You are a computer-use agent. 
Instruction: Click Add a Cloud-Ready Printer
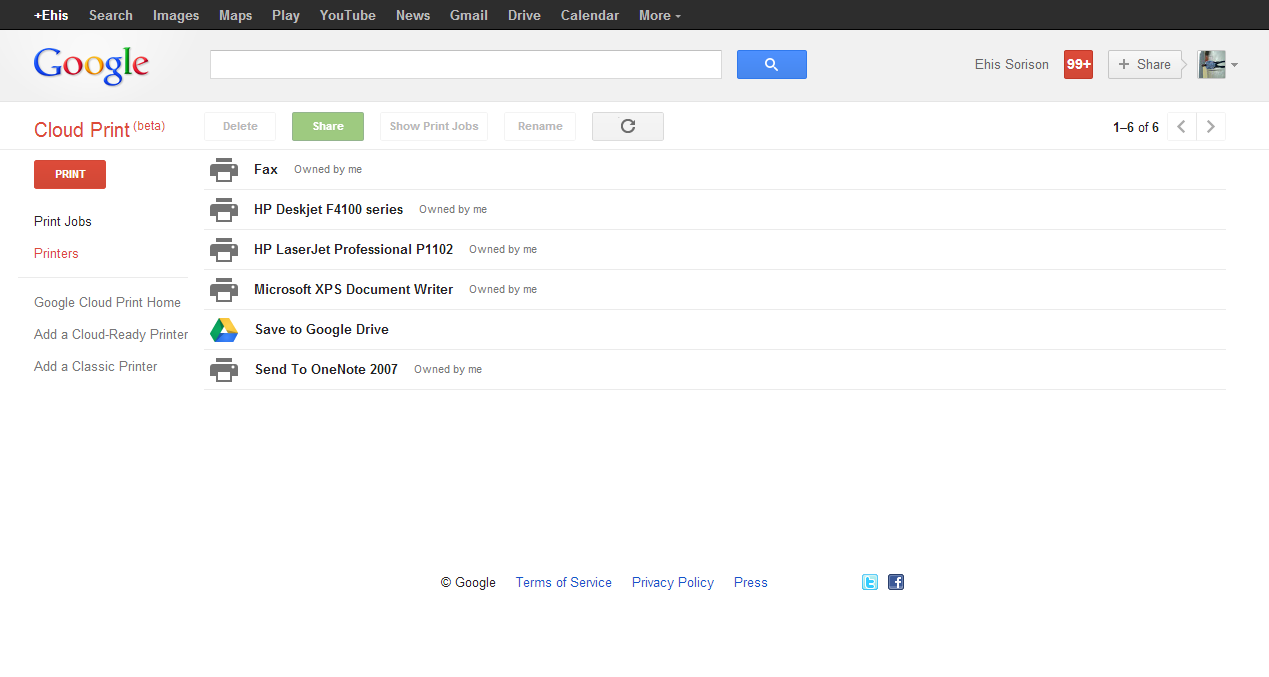click(x=111, y=334)
